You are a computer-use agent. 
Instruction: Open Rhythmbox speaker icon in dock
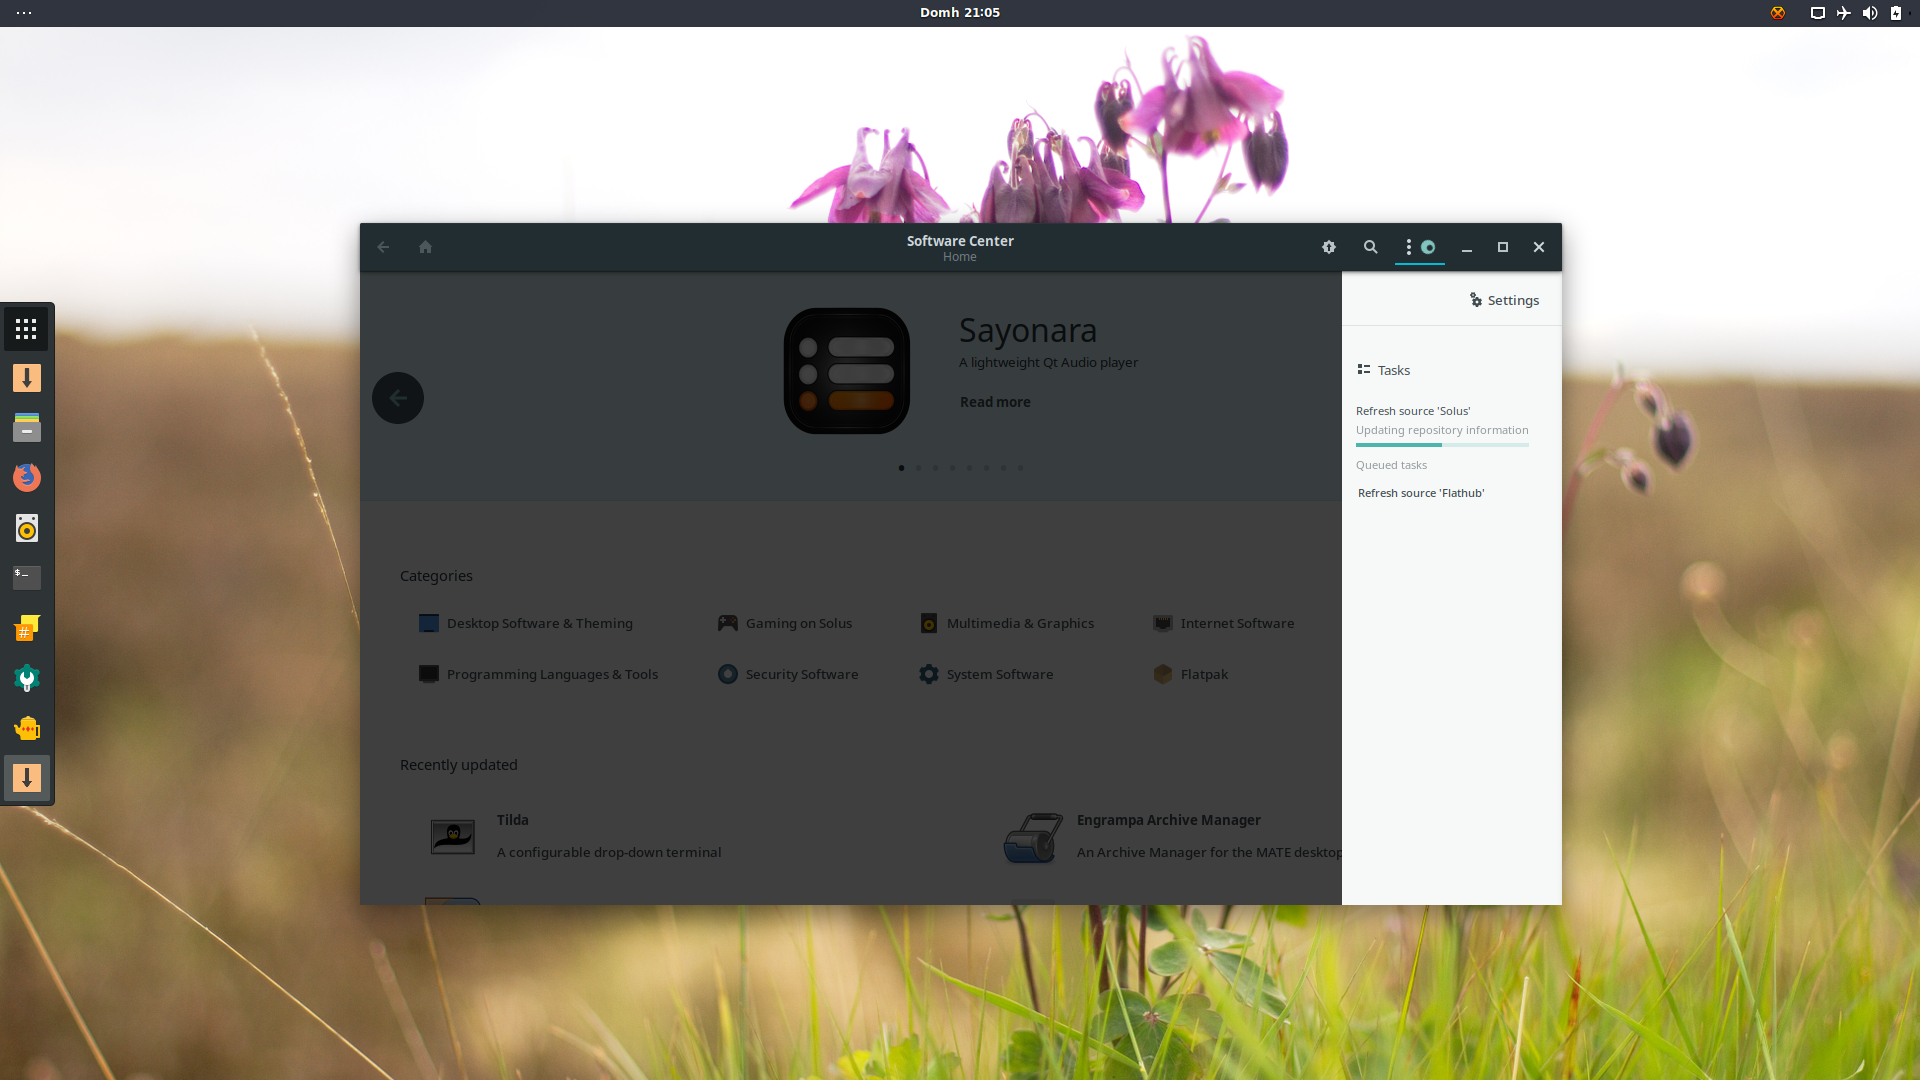tap(27, 528)
